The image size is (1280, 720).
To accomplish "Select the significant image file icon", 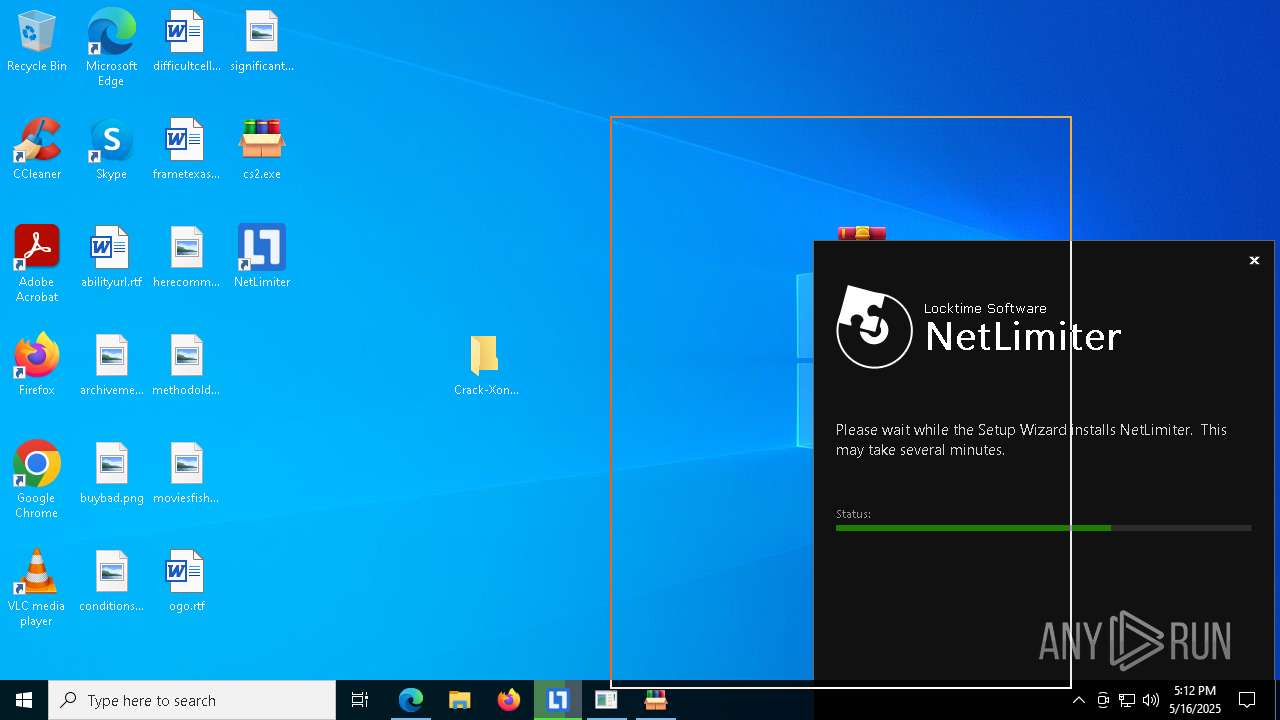I will point(262,42).
